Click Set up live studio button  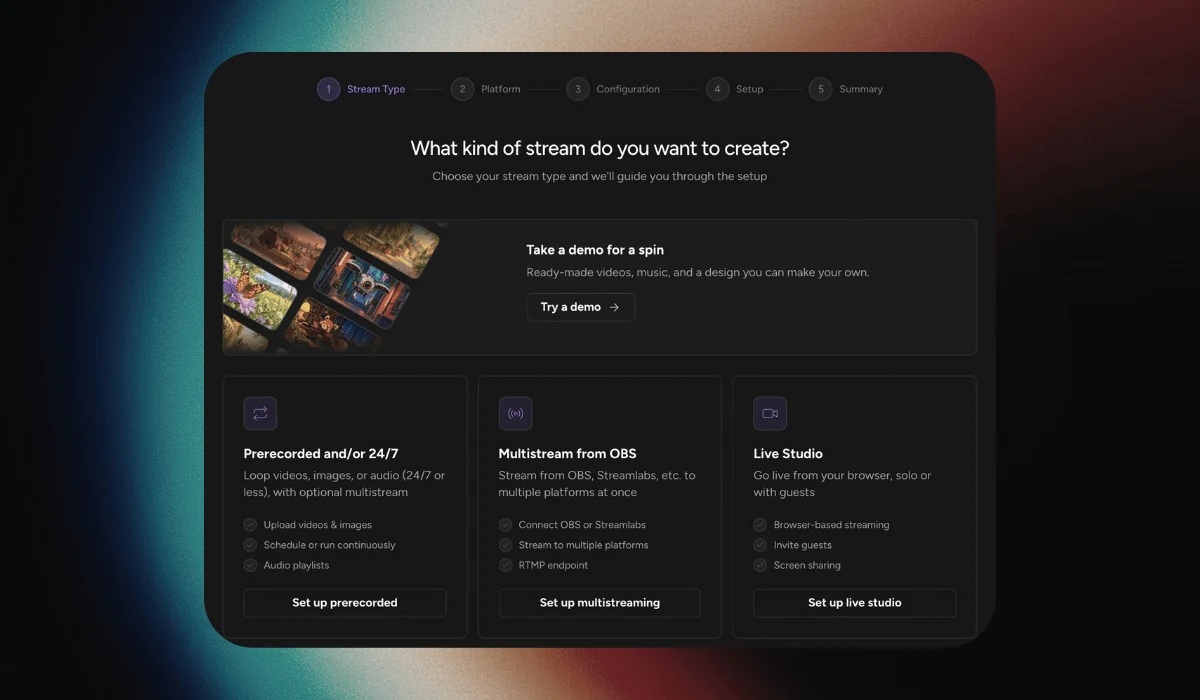(855, 603)
